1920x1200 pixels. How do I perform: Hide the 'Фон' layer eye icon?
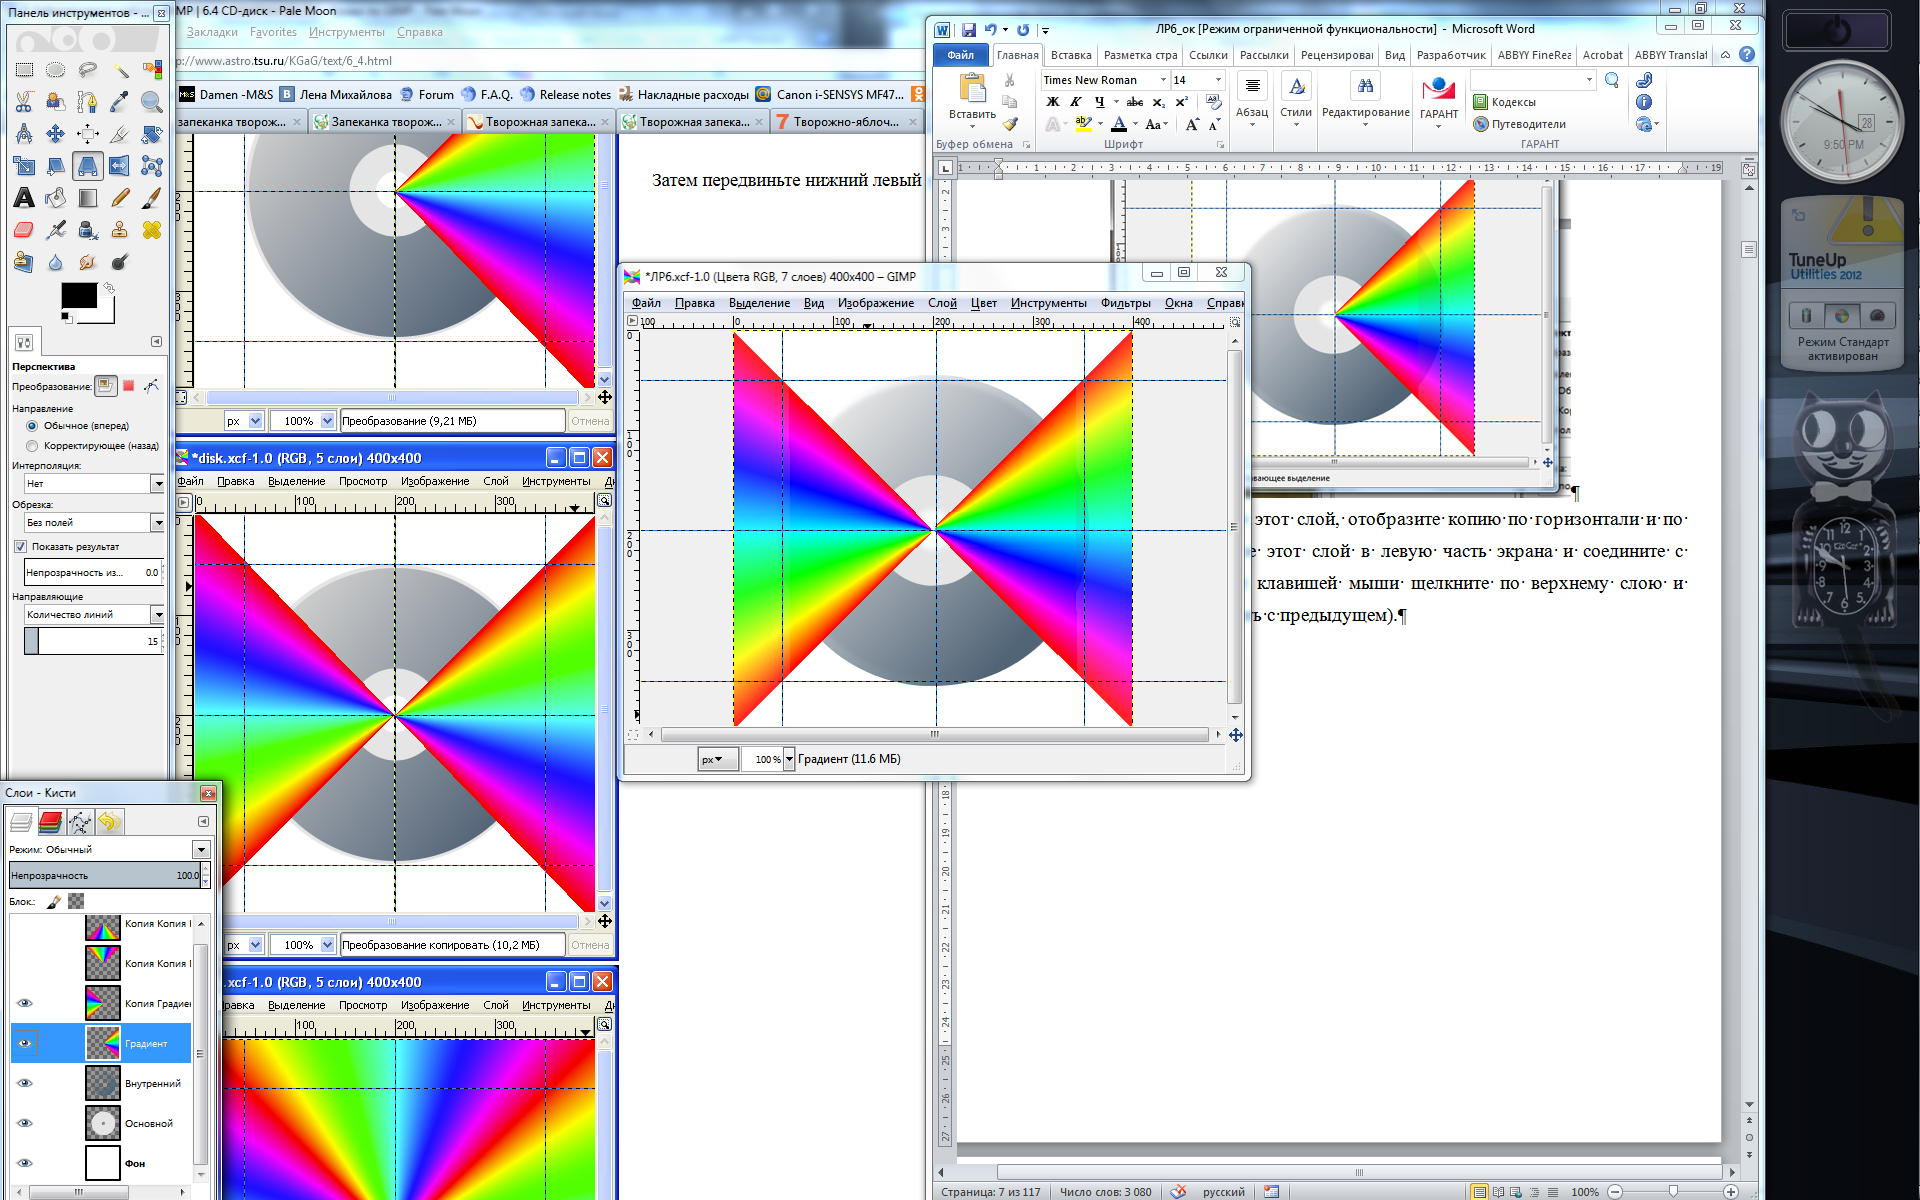(25, 1163)
